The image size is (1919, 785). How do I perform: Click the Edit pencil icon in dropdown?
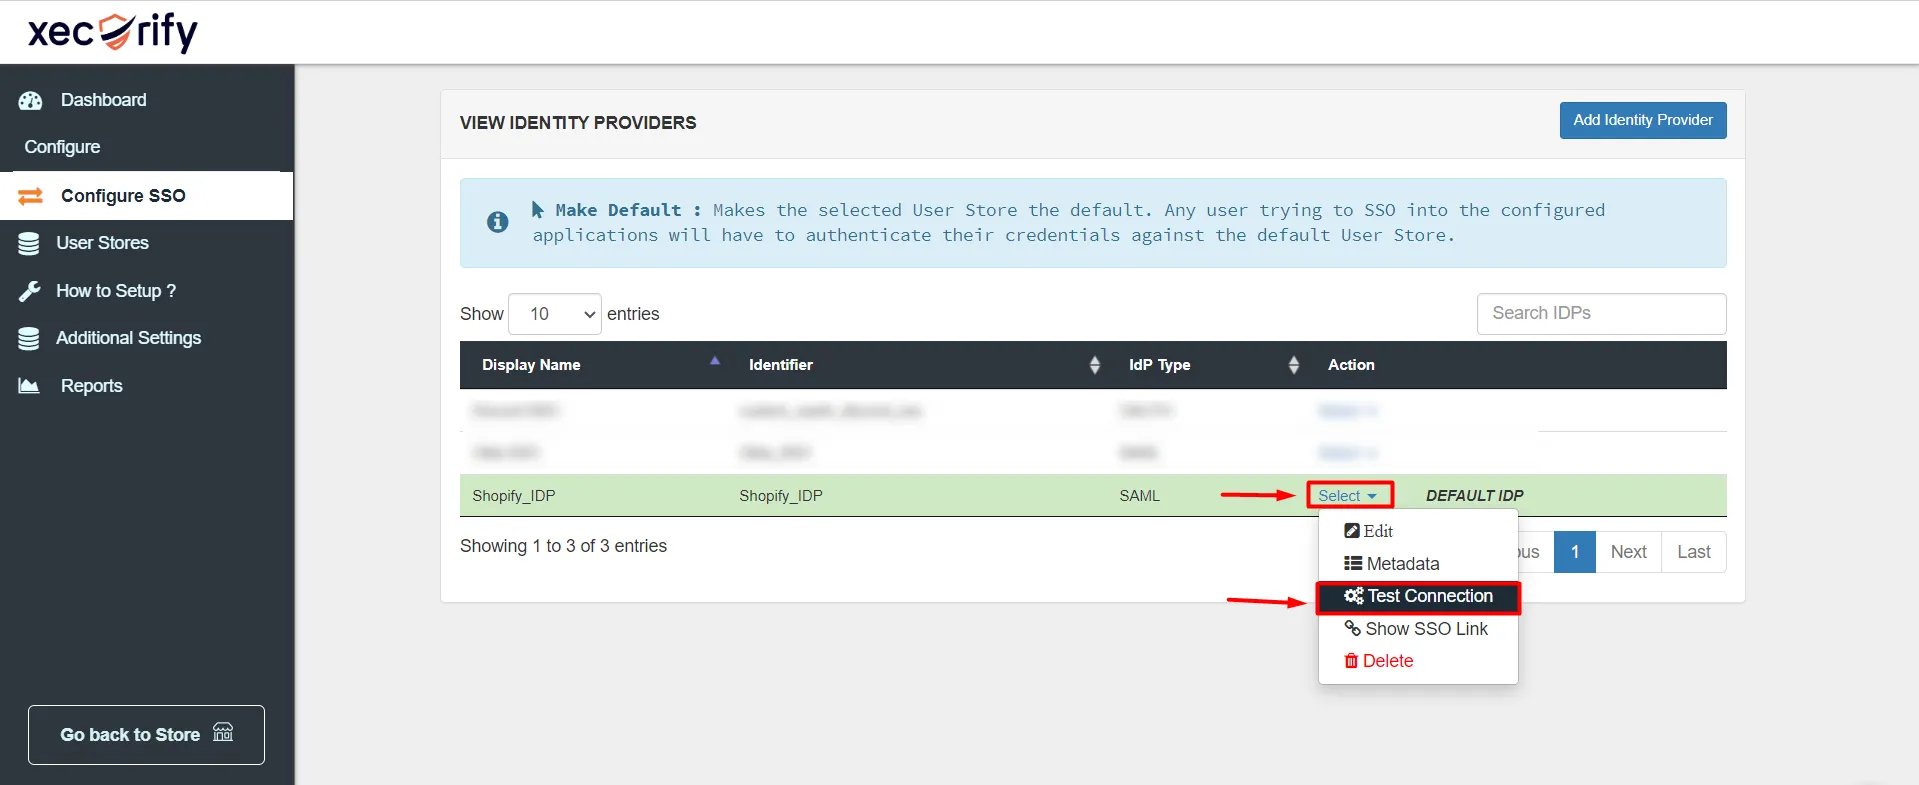(1352, 531)
